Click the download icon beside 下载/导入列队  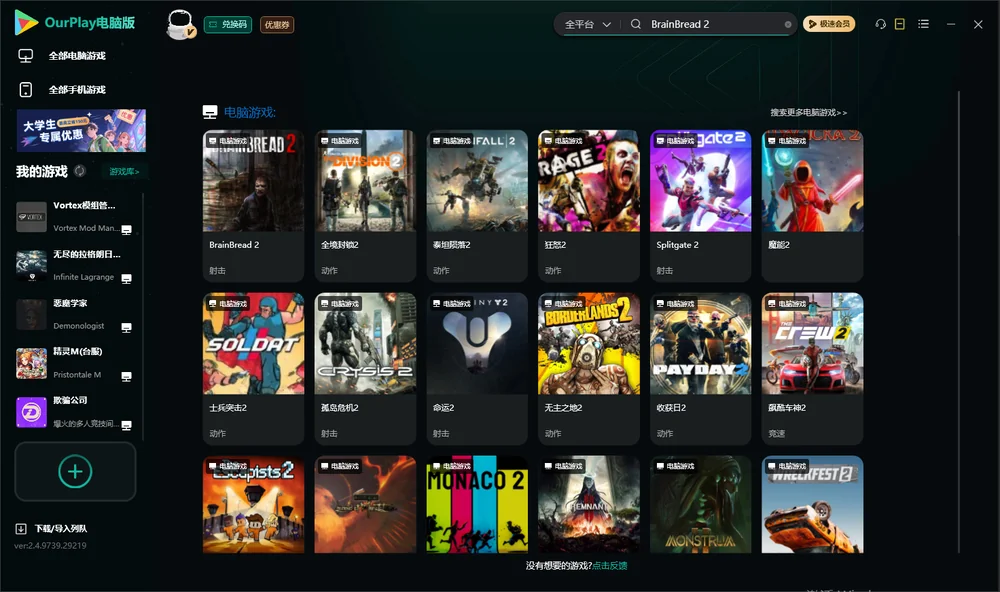click(x=21, y=528)
